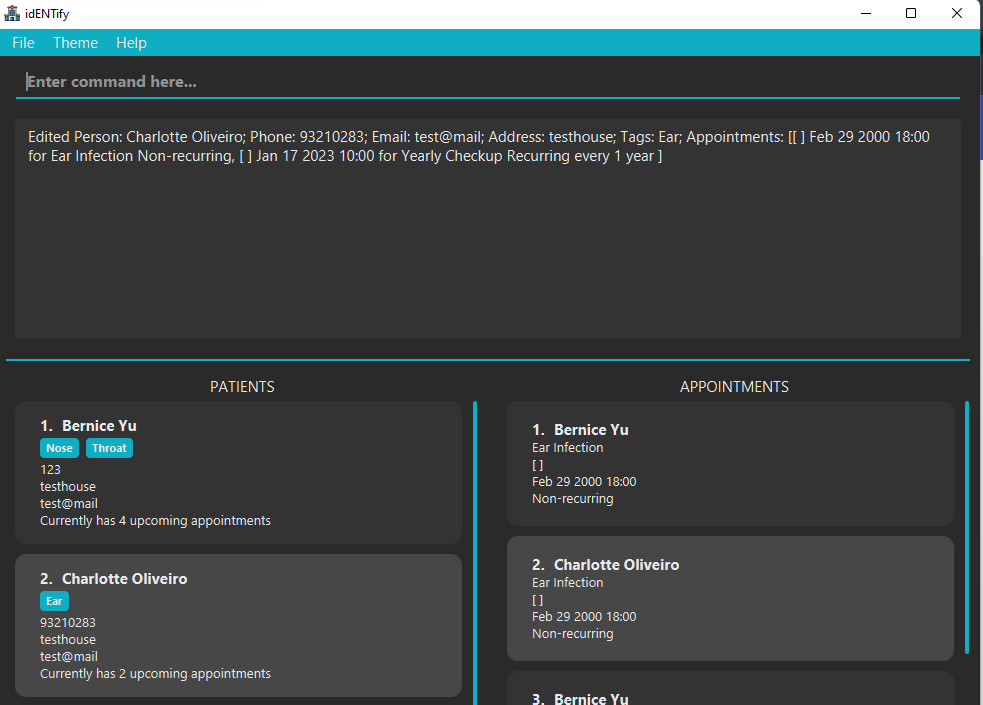Click test@mail under Charlotte Oliveiro

coord(69,657)
